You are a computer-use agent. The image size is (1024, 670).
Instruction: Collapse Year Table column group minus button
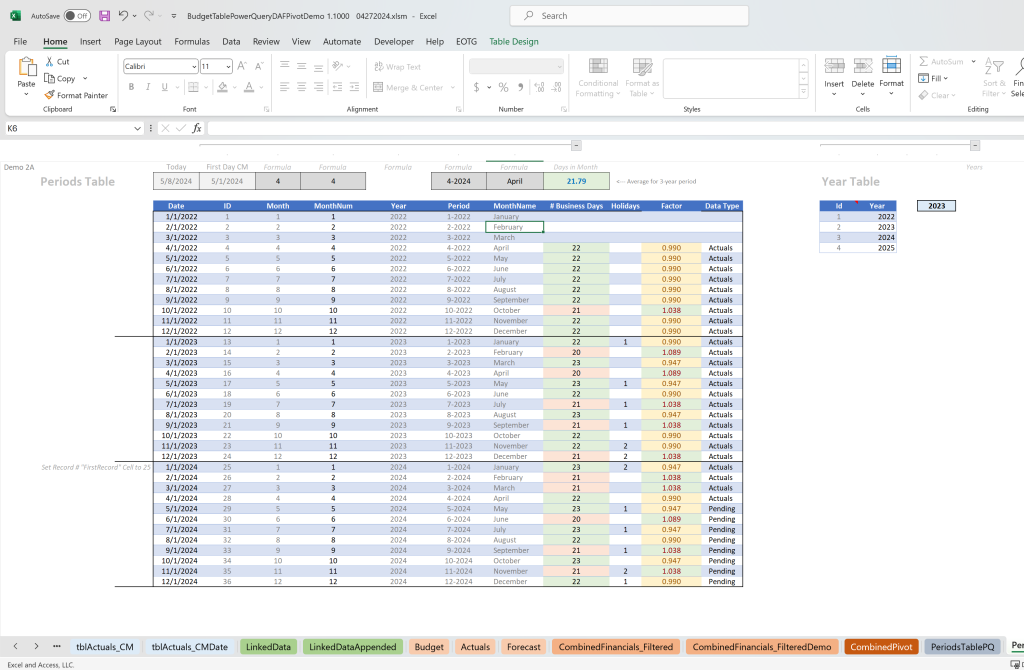tap(974, 146)
